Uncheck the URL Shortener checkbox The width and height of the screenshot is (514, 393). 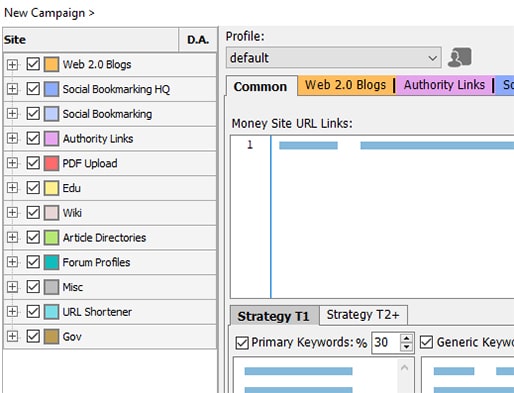point(33,311)
